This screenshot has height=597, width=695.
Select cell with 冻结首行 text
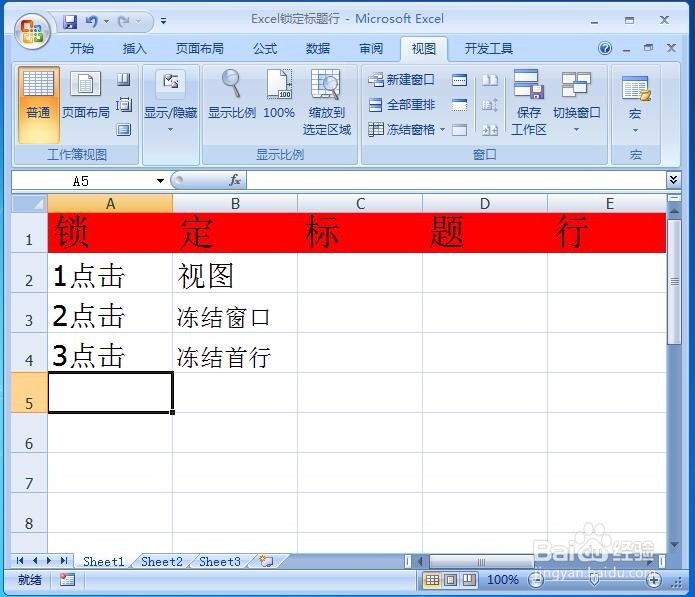[235, 353]
